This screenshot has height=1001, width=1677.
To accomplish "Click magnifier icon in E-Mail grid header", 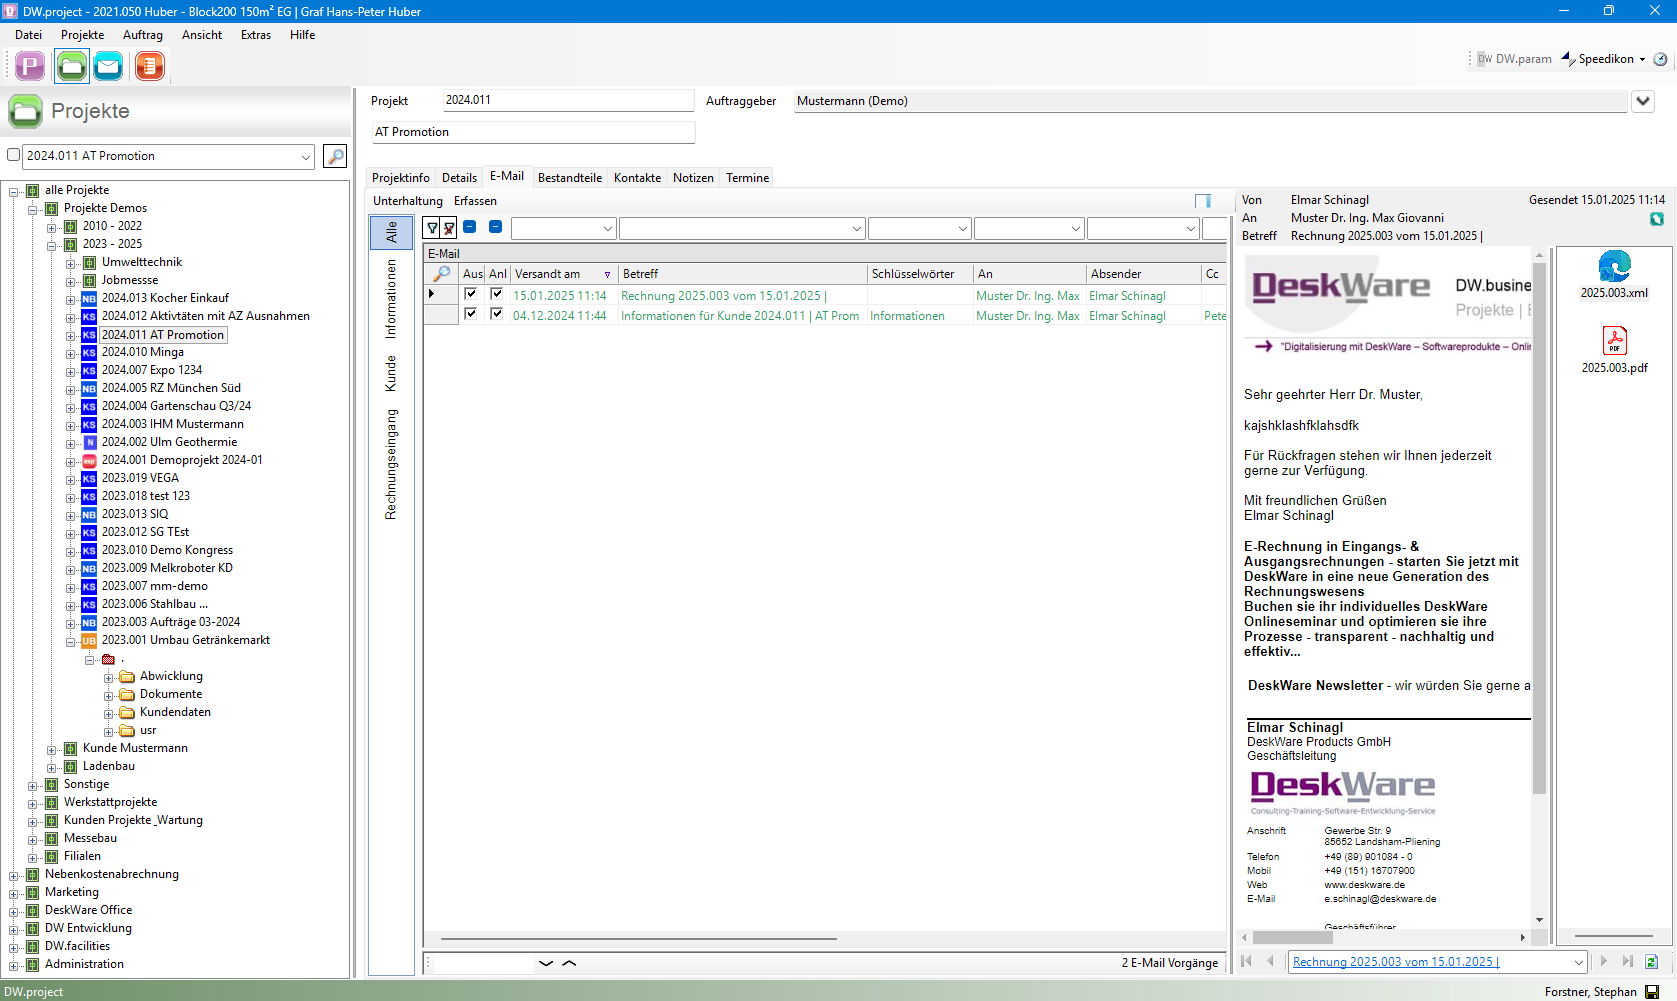I will (x=441, y=273).
